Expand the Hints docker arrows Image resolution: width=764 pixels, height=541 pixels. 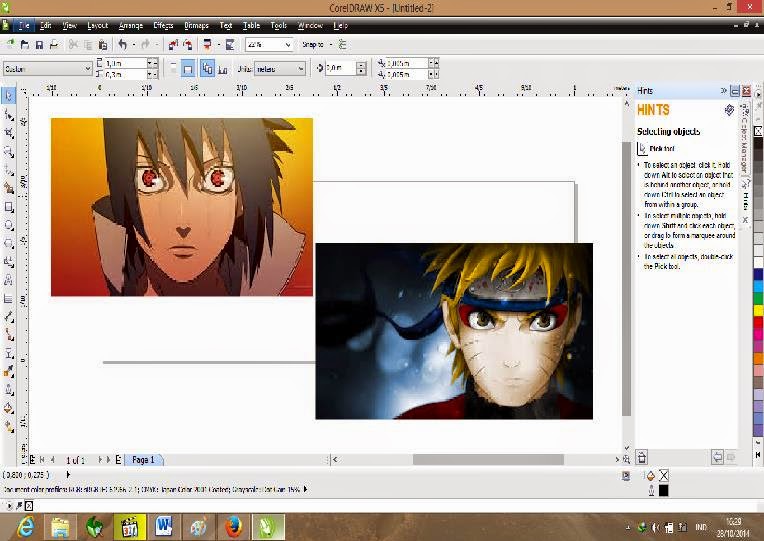tap(723, 91)
